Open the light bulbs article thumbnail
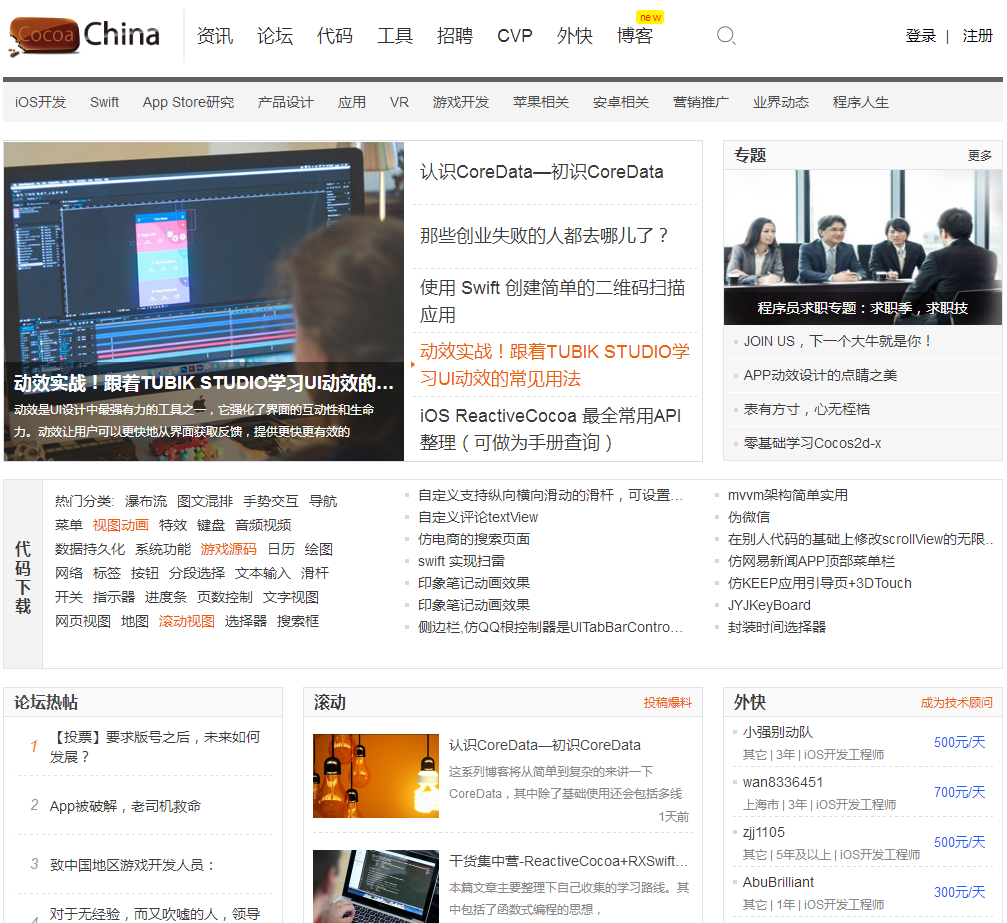The image size is (1007, 923). [x=375, y=776]
